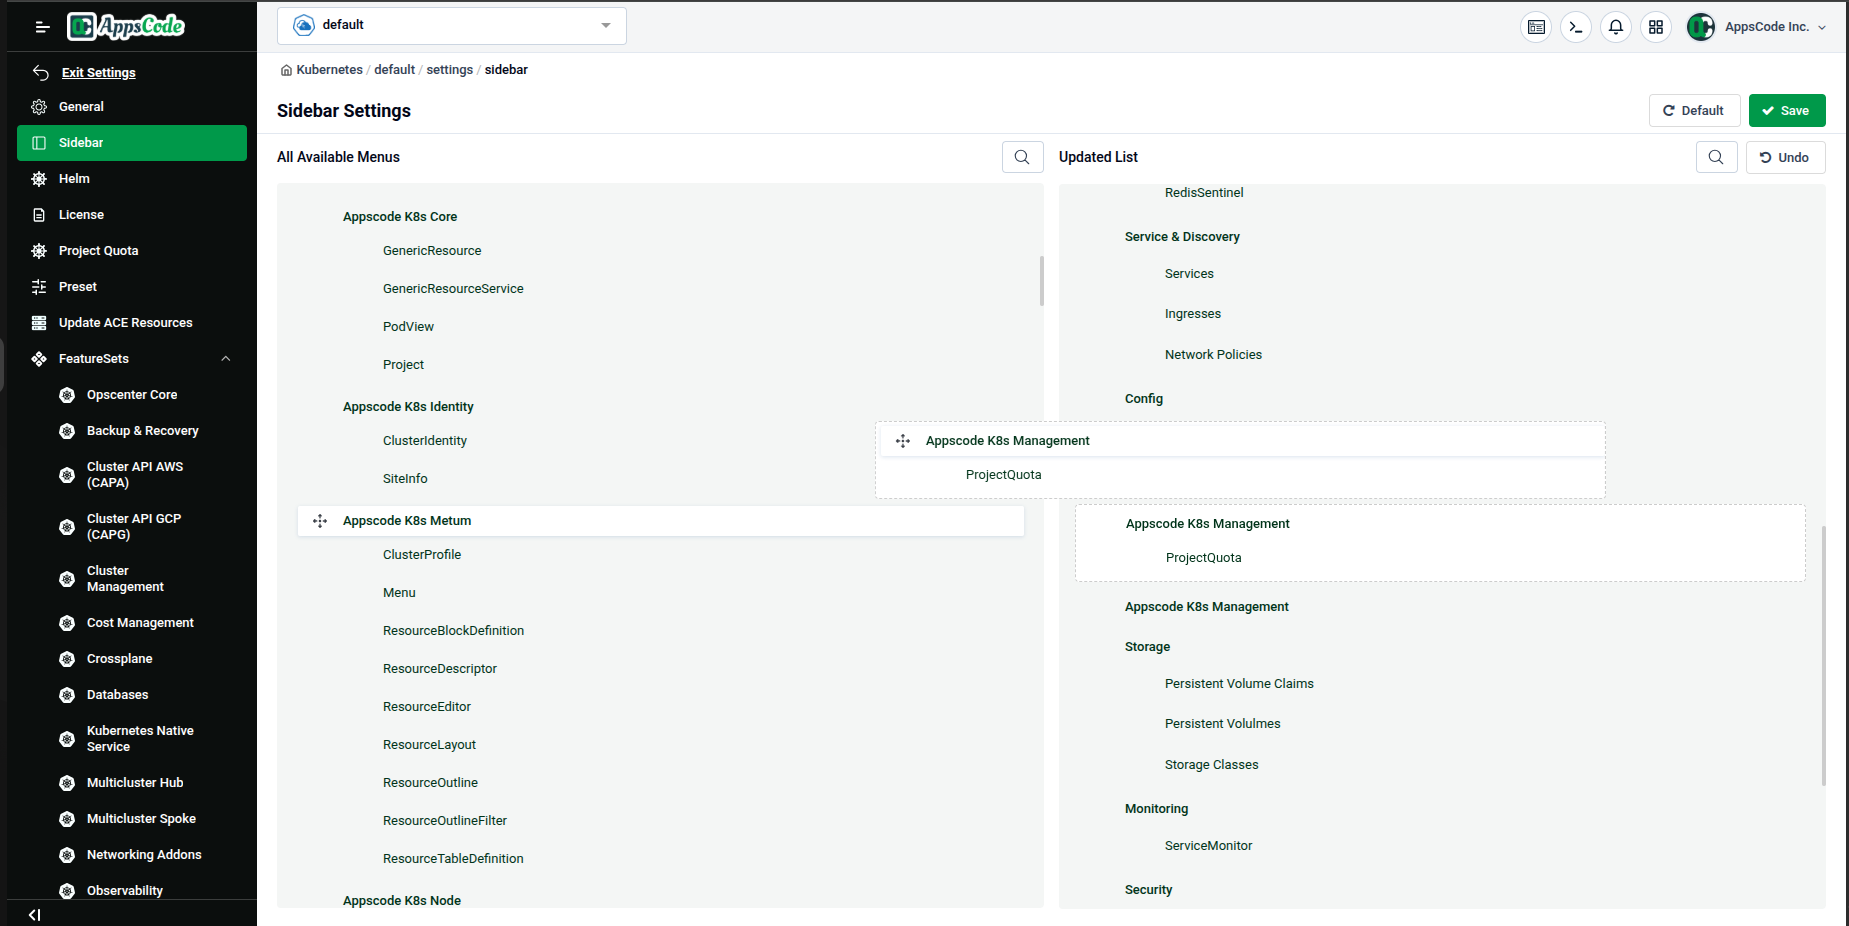This screenshot has width=1849, height=926.
Task: Click the Save button
Action: [x=1787, y=110]
